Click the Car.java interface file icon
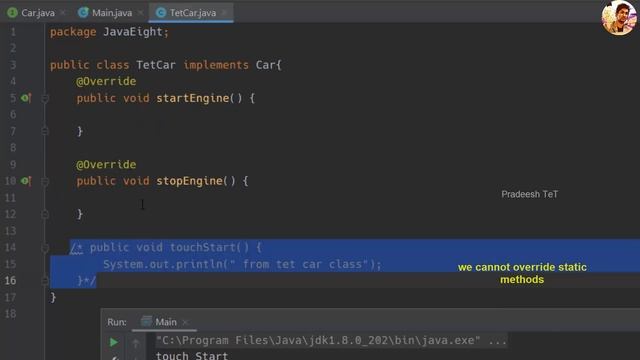Image resolution: width=640 pixels, height=360 pixels. [12, 13]
